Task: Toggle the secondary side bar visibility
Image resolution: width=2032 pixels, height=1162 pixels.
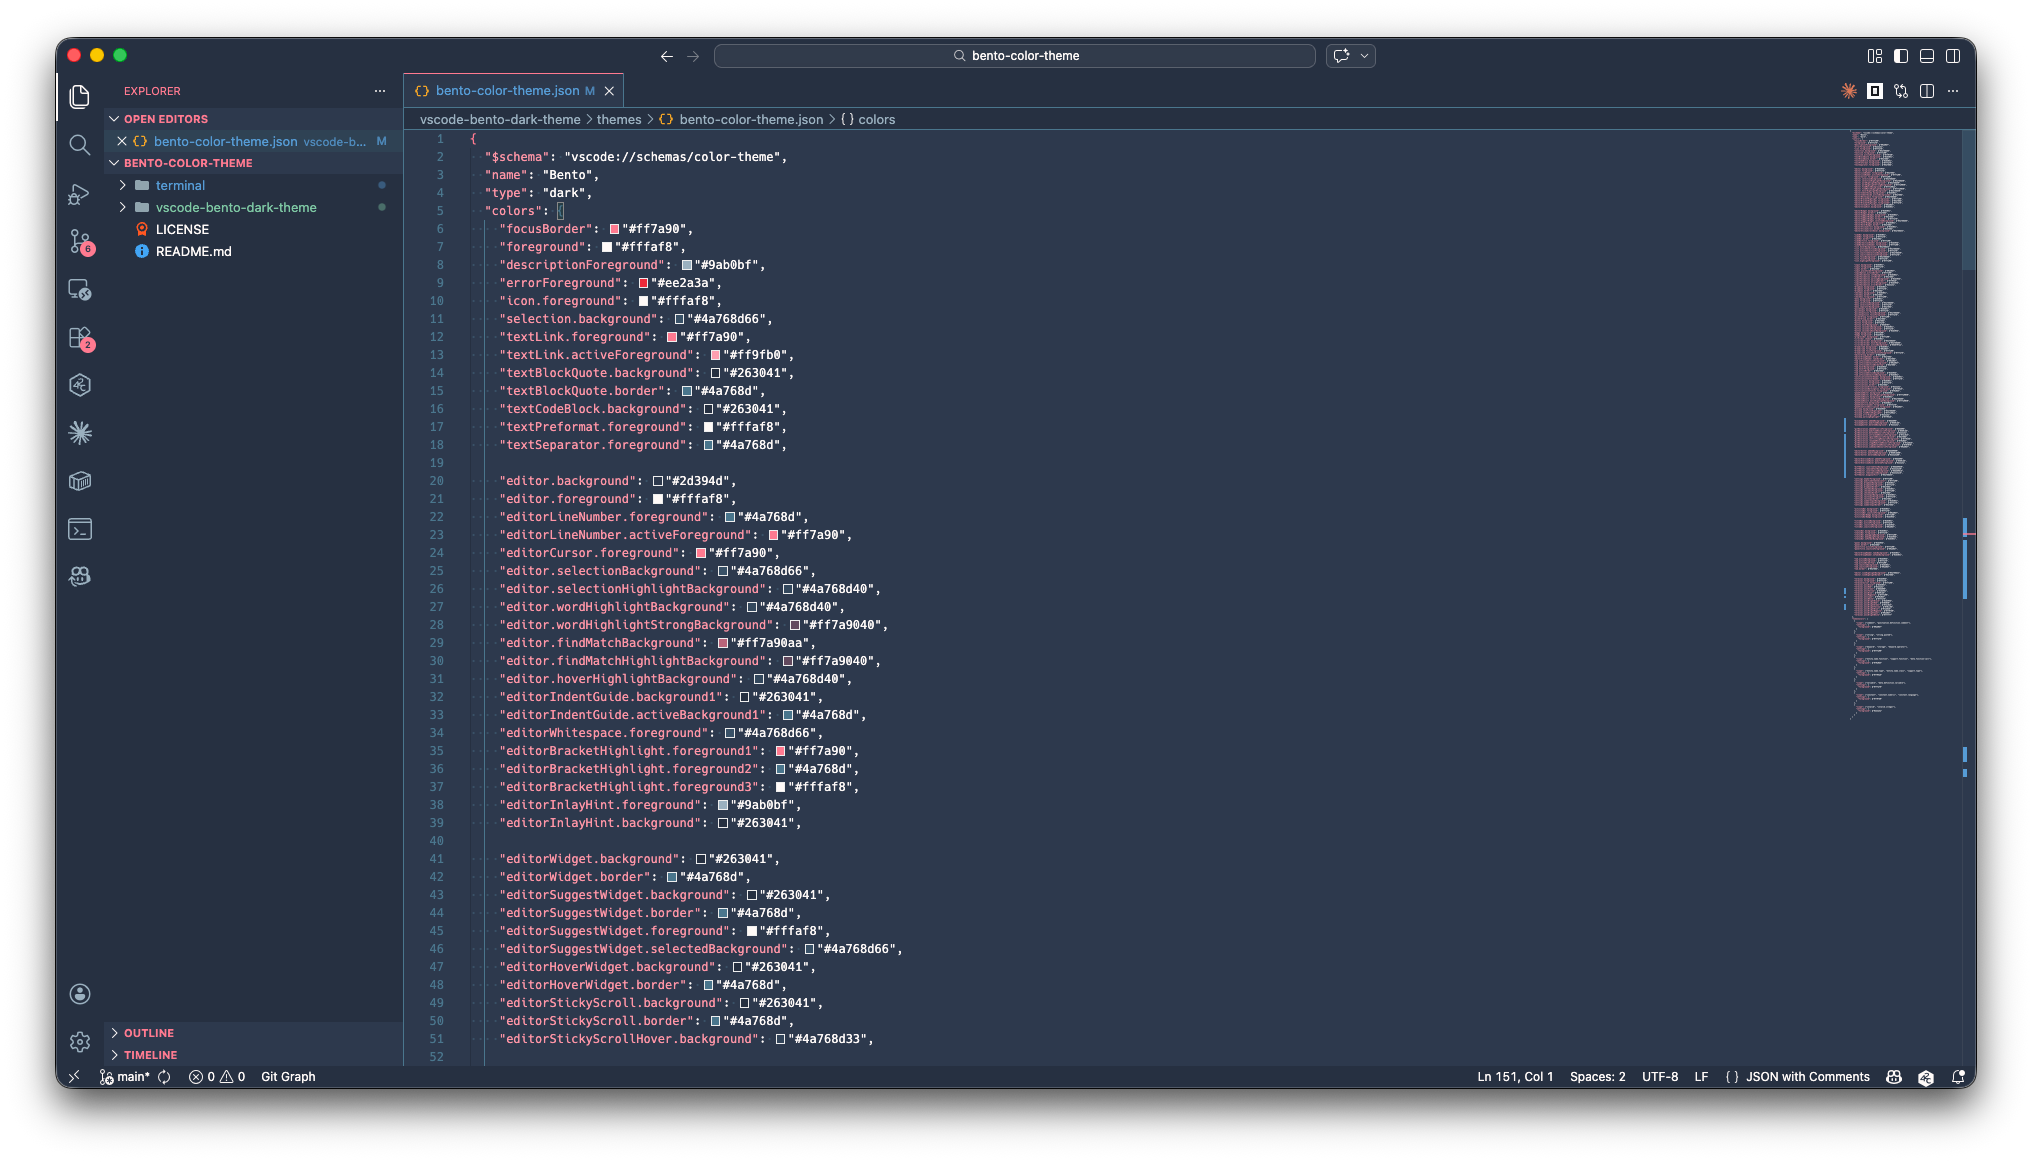Action: [1953, 56]
